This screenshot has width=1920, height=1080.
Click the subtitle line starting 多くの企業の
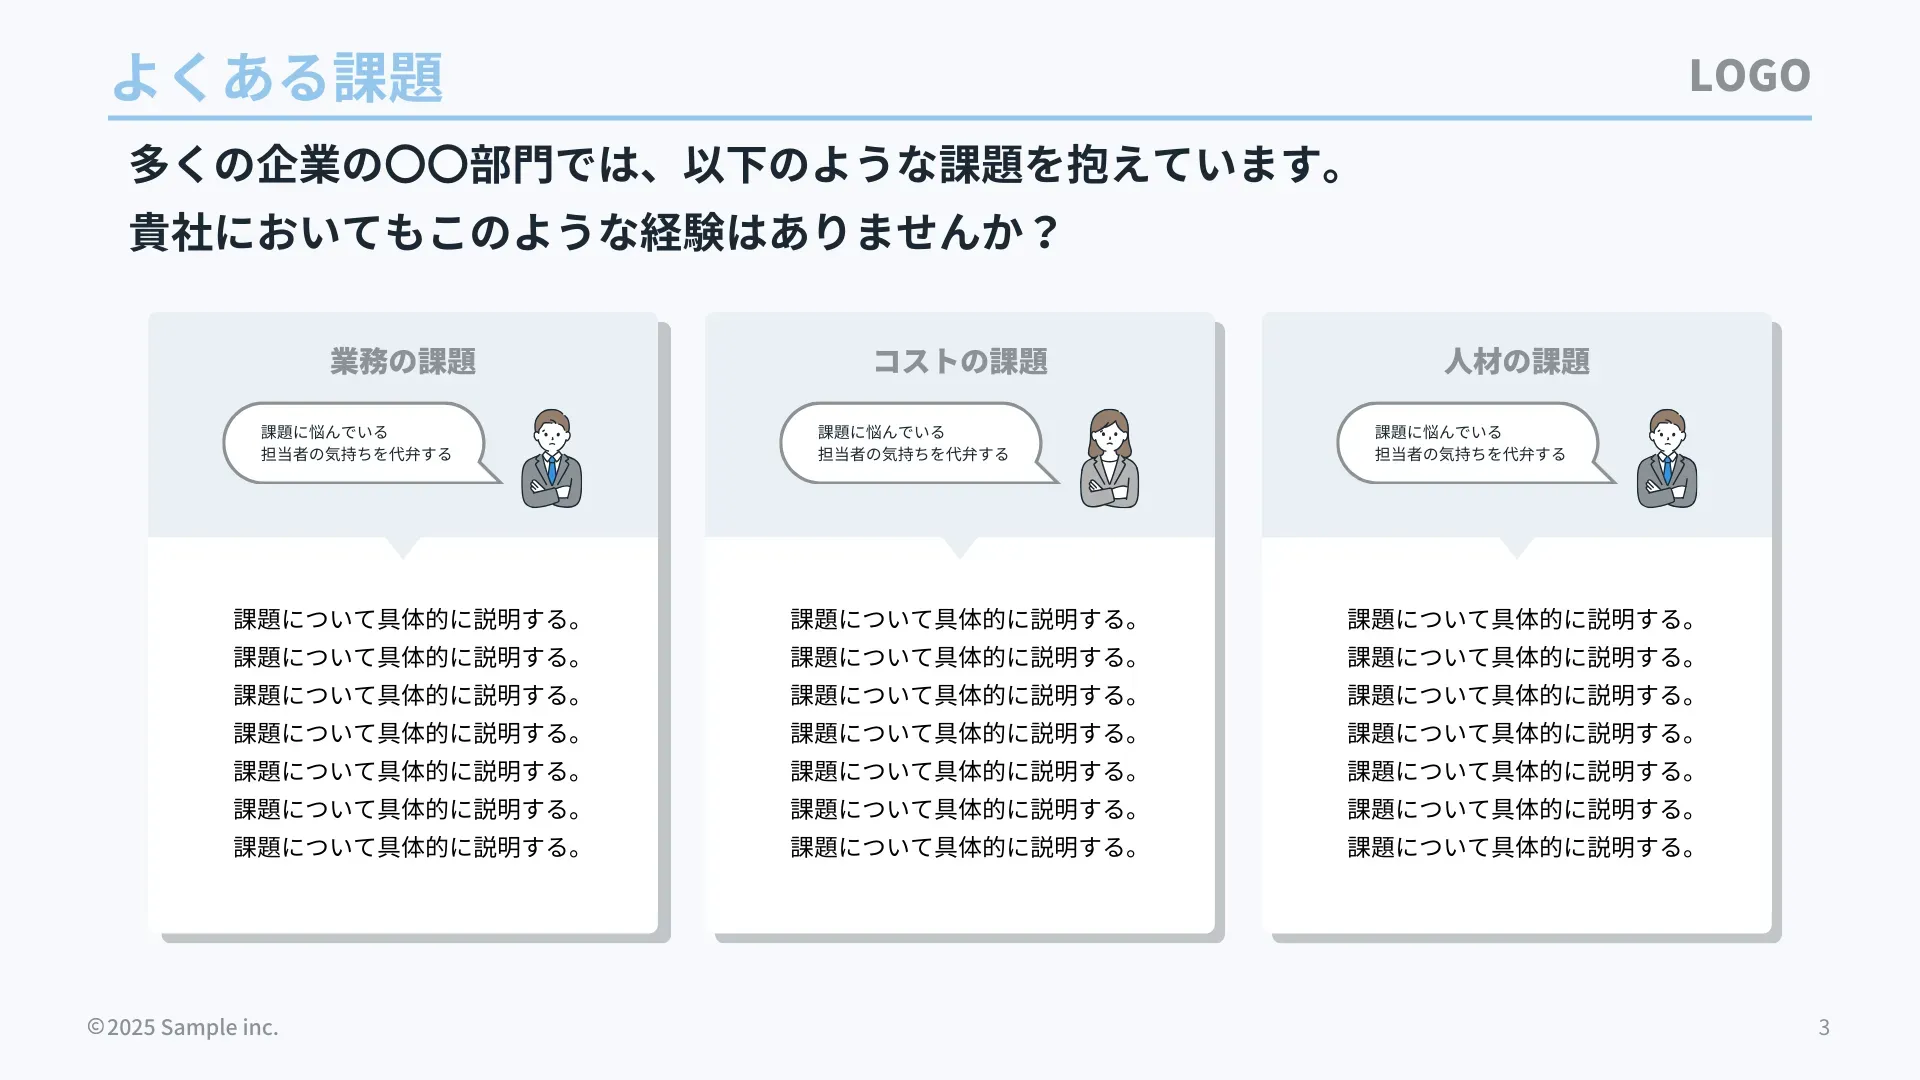[738, 164]
